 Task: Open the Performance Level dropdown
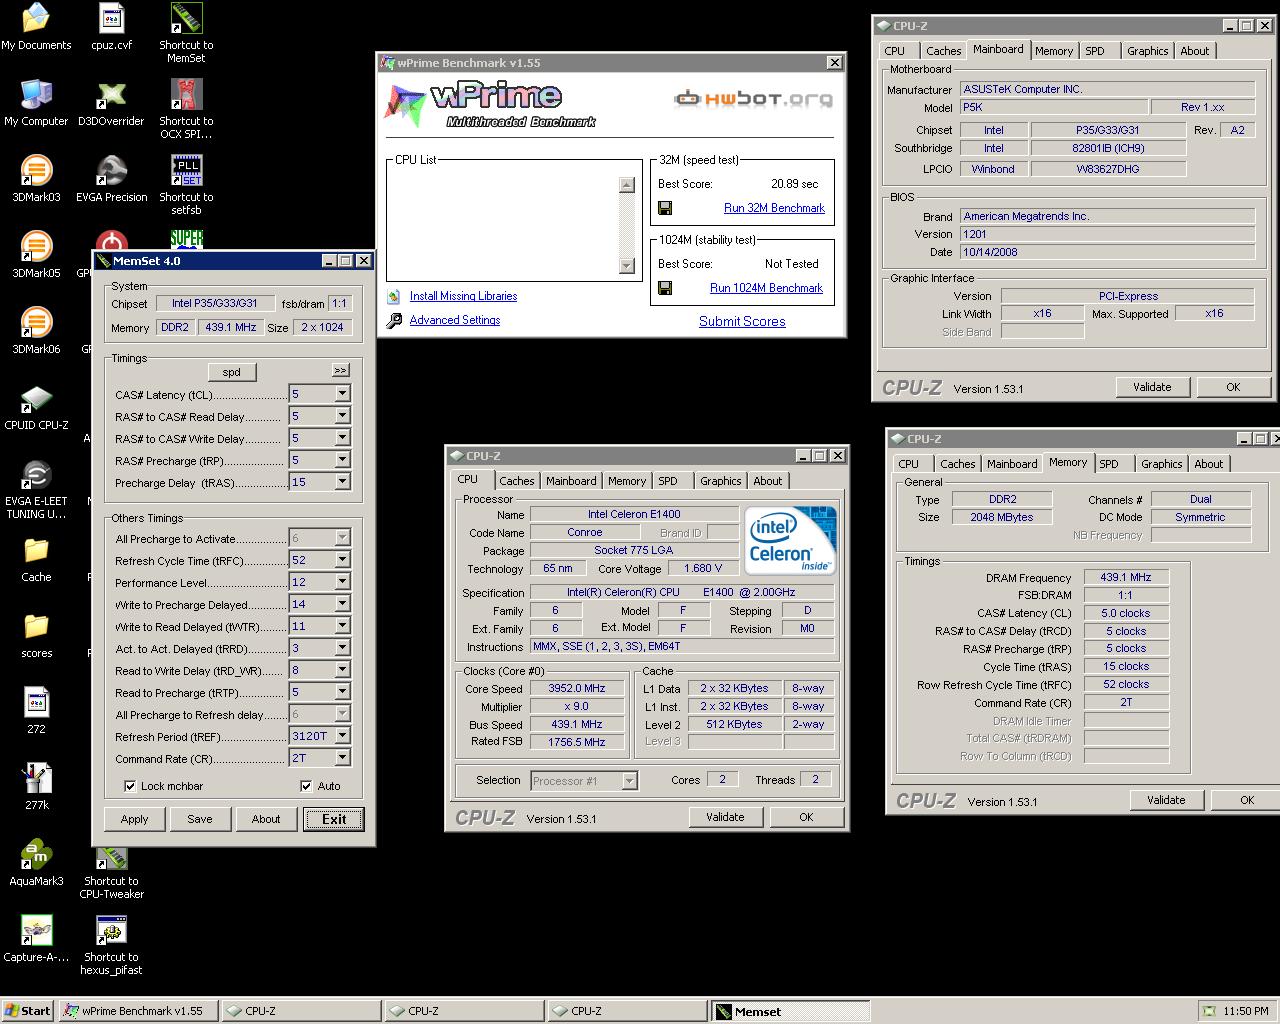[342, 582]
